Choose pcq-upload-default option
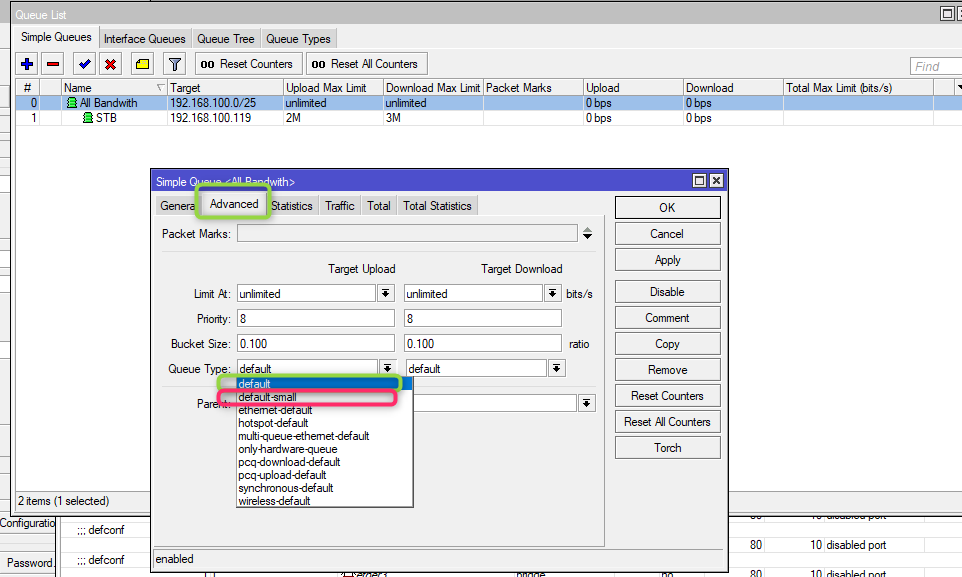This screenshot has width=962, height=577. (324, 475)
